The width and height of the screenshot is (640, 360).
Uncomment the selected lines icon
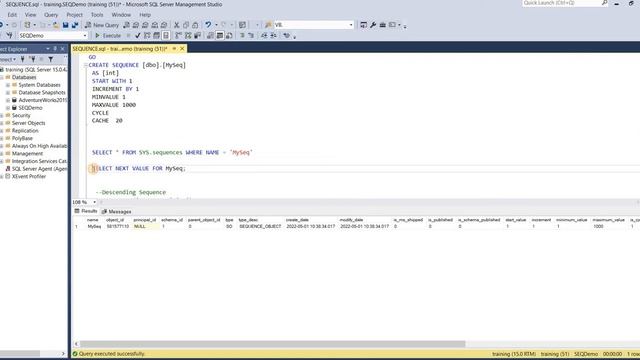[x=251, y=36]
